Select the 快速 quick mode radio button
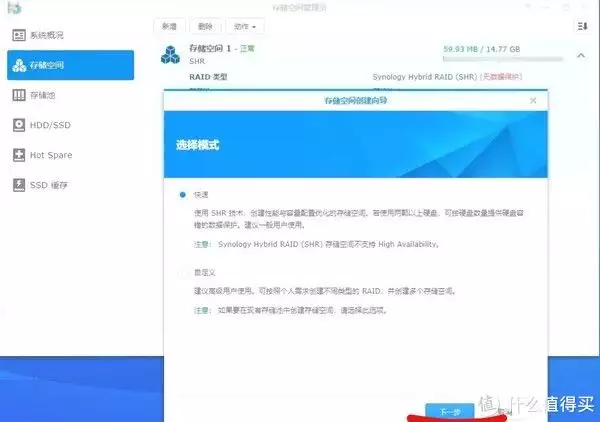 click(x=183, y=195)
